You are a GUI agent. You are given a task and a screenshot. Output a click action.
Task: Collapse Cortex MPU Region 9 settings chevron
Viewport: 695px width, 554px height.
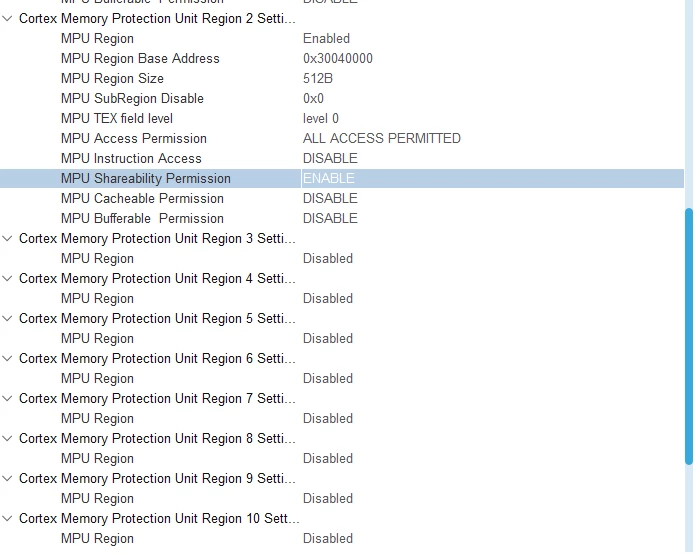pos(7,478)
